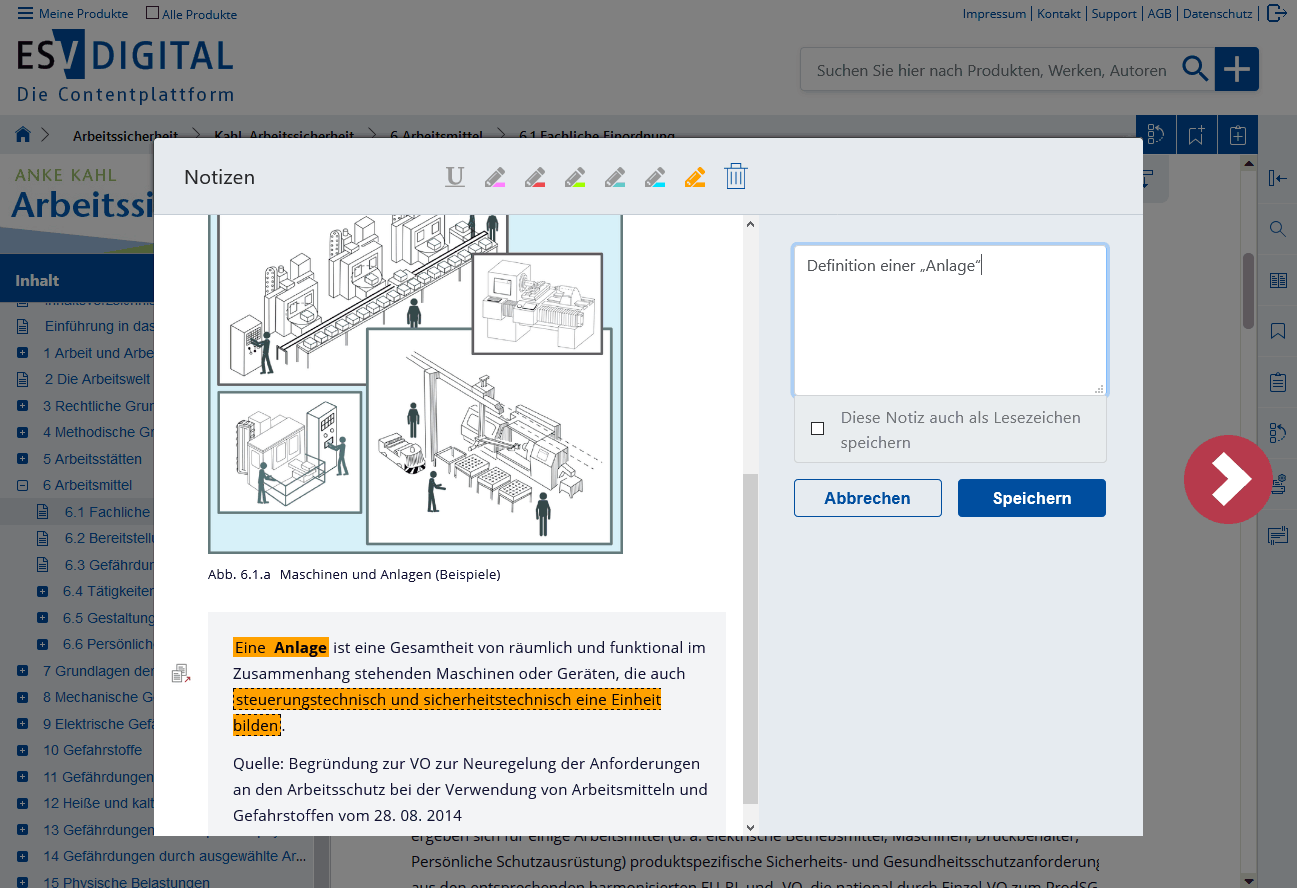Click the blue plus button beside search
The height and width of the screenshot is (888, 1297).
click(x=1237, y=69)
